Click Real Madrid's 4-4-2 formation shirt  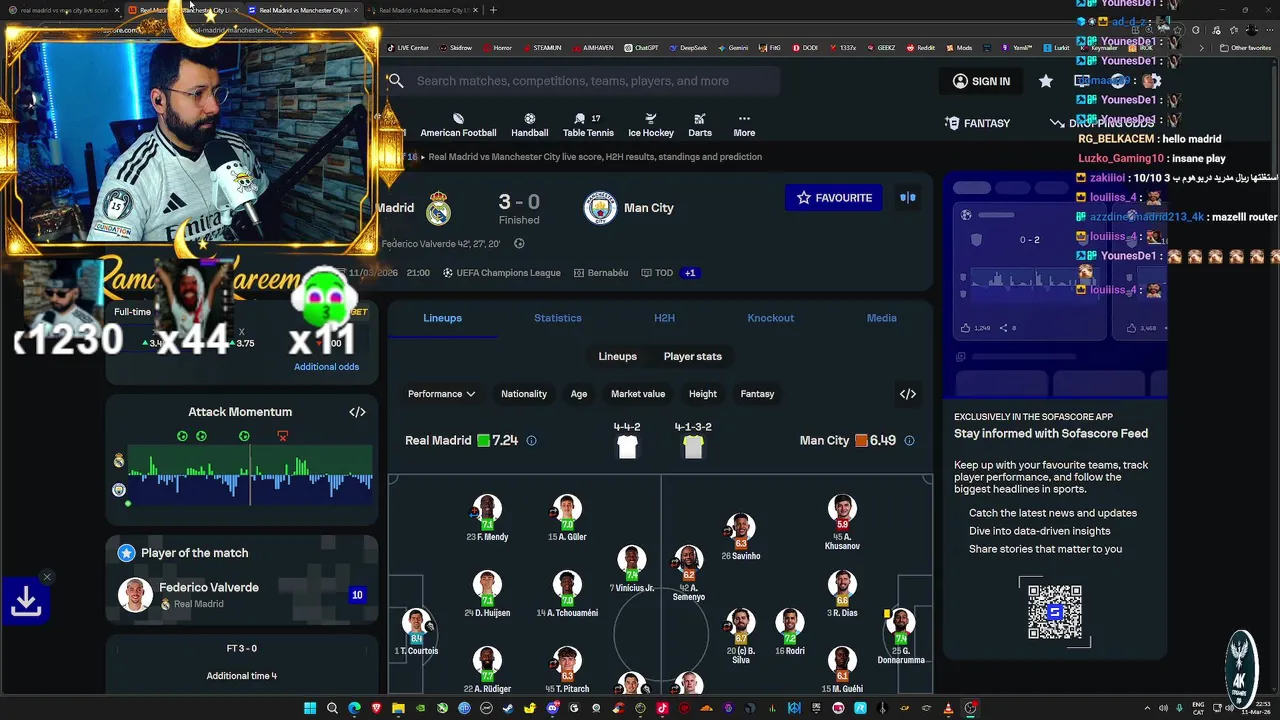pos(627,447)
